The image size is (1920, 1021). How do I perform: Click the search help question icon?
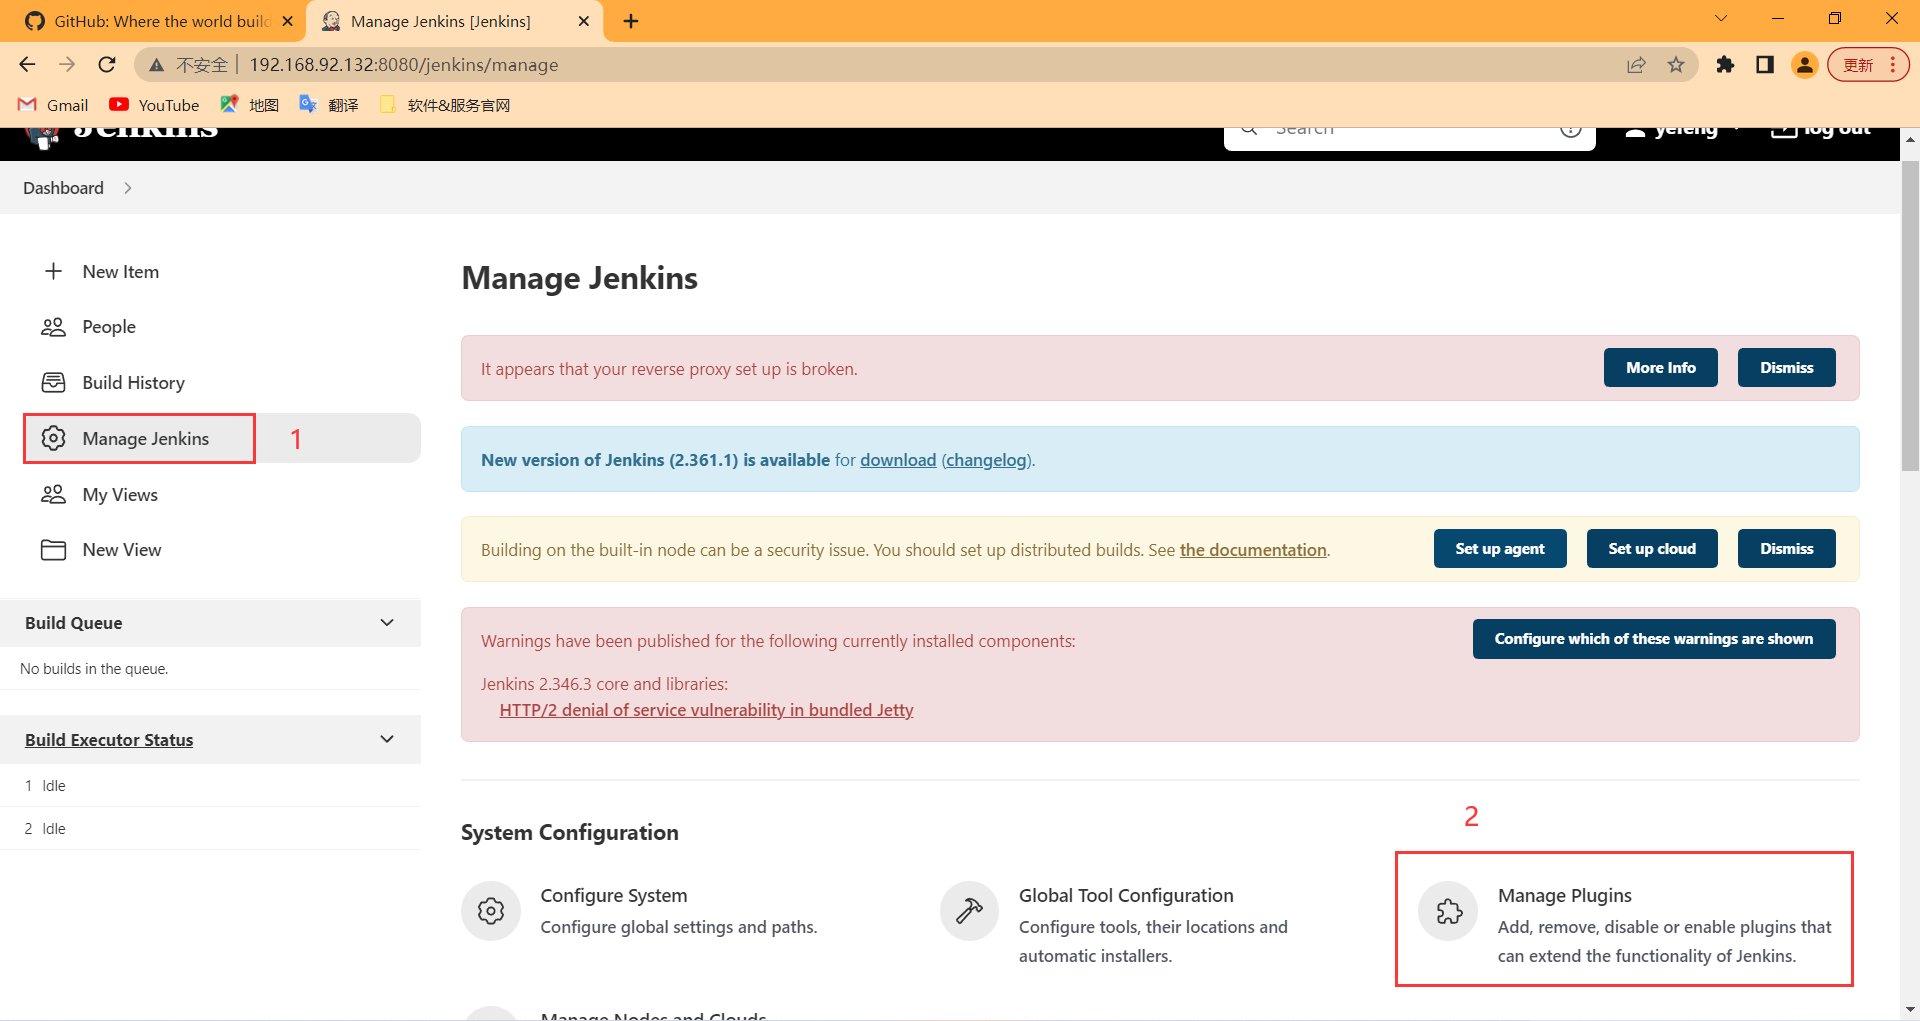pos(1571,129)
